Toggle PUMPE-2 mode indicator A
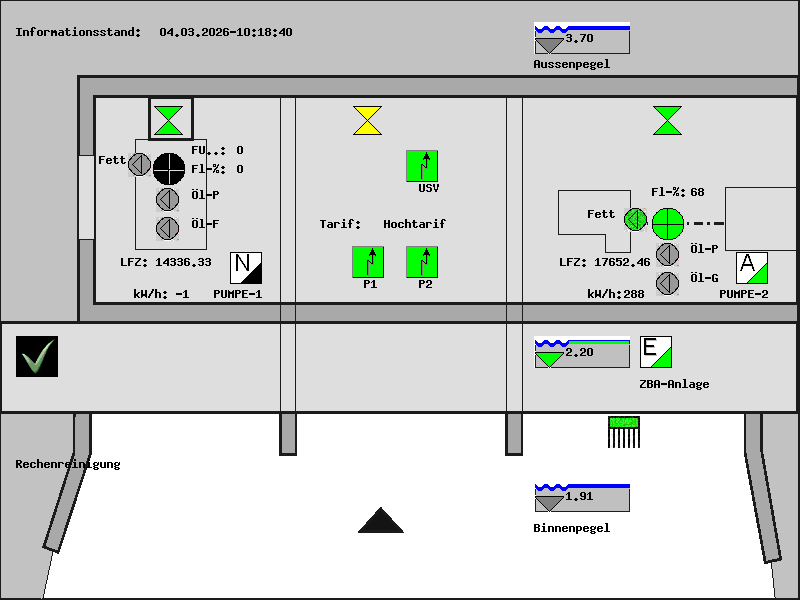Image resolution: width=800 pixels, height=600 pixels. coord(751,268)
